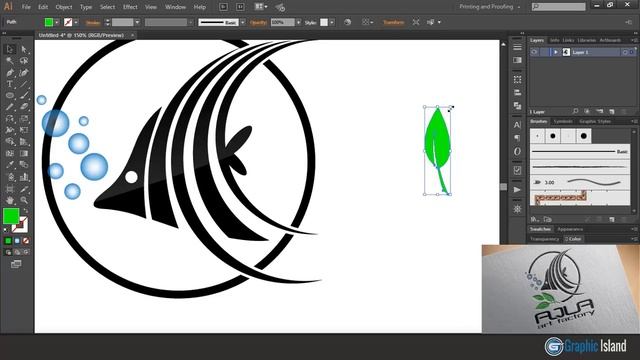Switch to the Graphic Styles tab
Screen dimensions: 640x360
[x=595, y=121]
